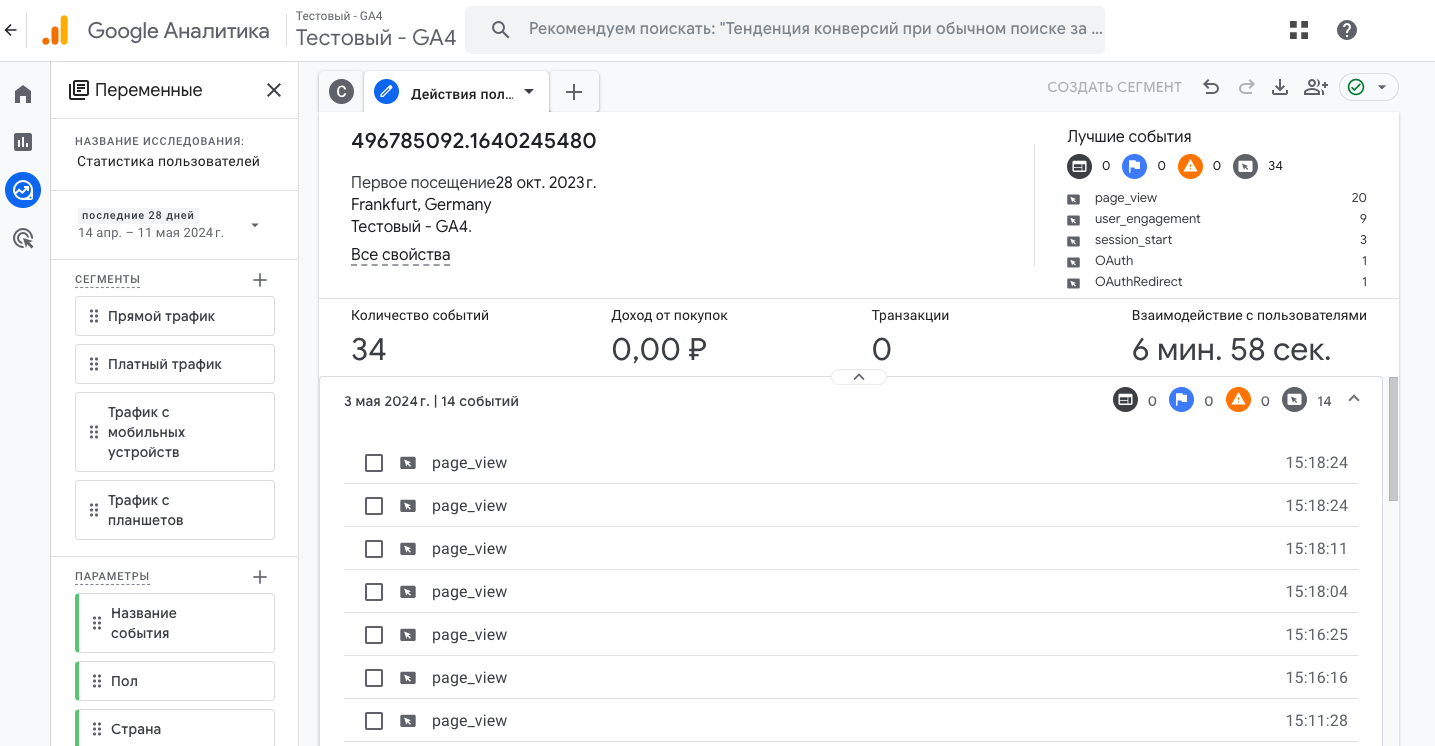Viewport: 1435px width, 746px height.
Task: Click the OAuthRedirect top event row
Action: [1216, 282]
